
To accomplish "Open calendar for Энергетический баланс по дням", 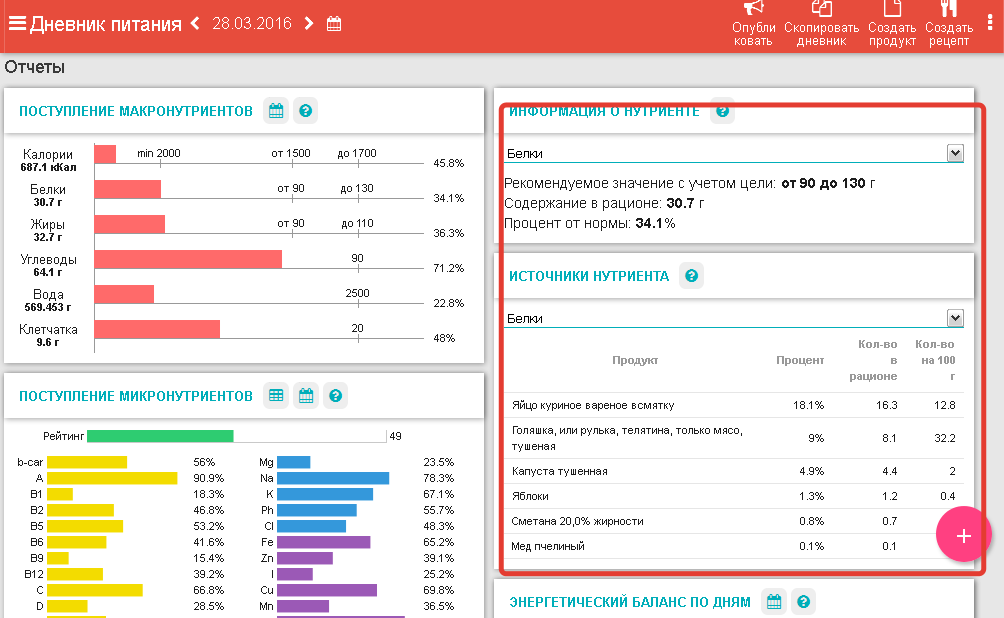I will coord(773,602).
